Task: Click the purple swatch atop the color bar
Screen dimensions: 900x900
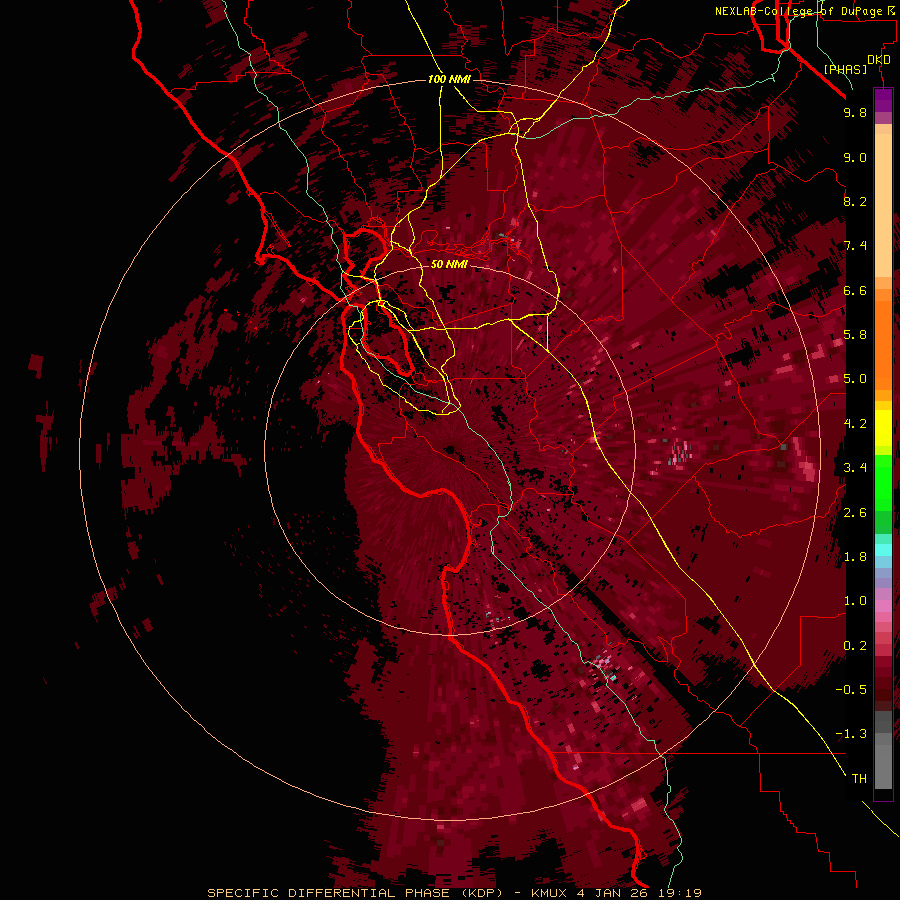Action: (883, 100)
